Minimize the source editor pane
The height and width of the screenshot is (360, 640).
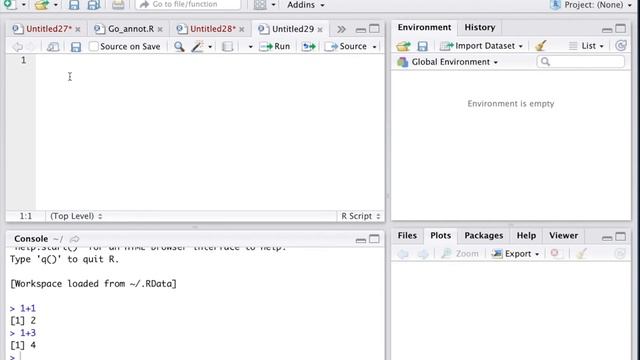[360, 29]
